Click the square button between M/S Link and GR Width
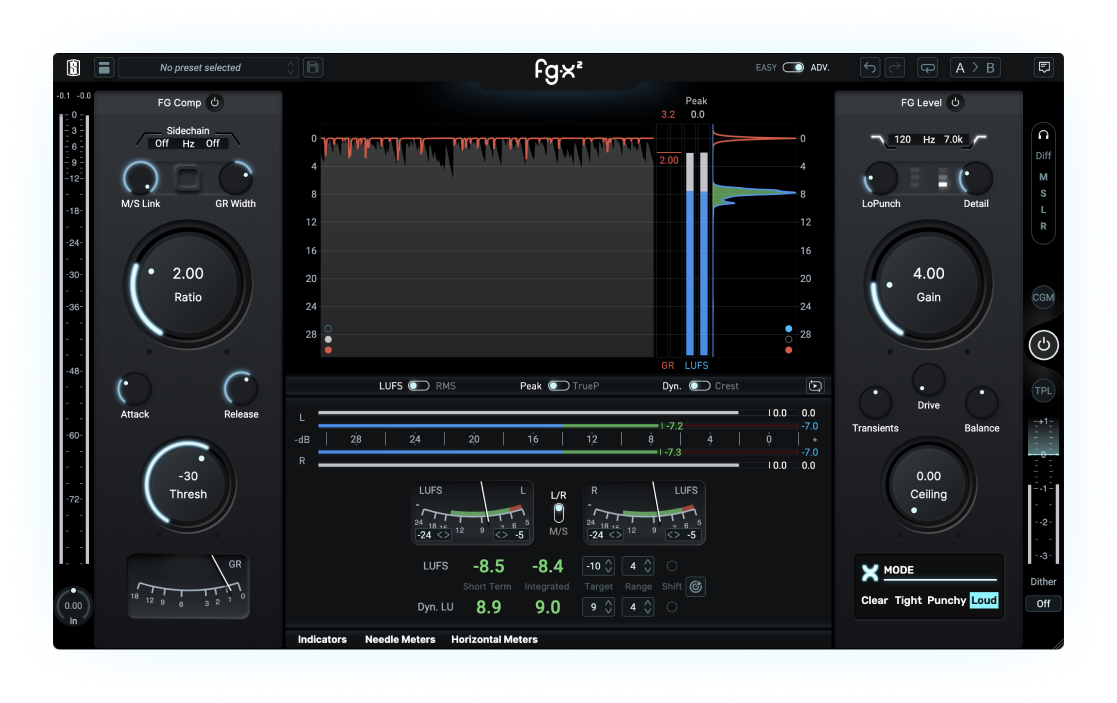1117x703 pixels. (188, 178)
